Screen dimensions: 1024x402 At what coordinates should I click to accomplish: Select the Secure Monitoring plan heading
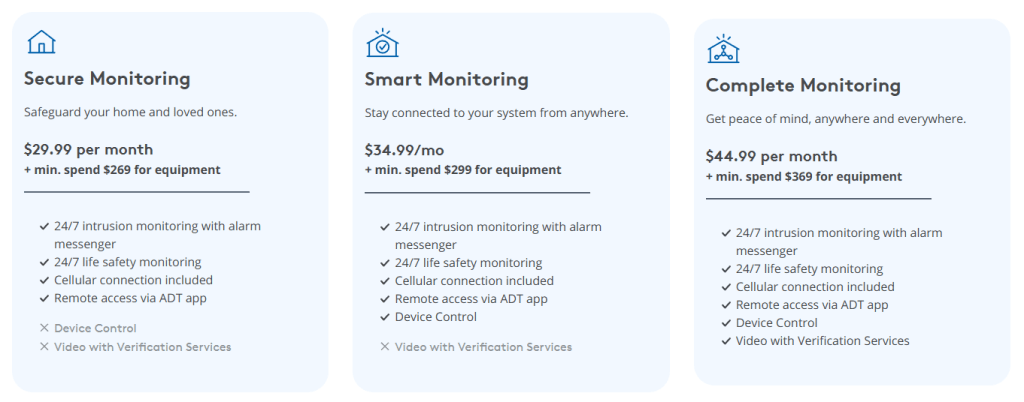pos(107,79)
